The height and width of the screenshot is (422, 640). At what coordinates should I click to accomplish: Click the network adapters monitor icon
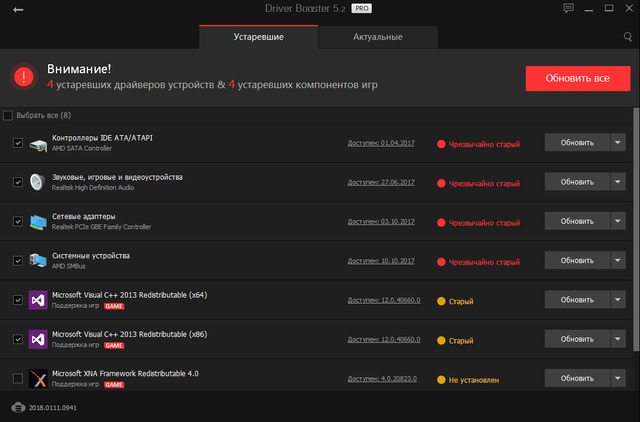[x=38, y=222]
